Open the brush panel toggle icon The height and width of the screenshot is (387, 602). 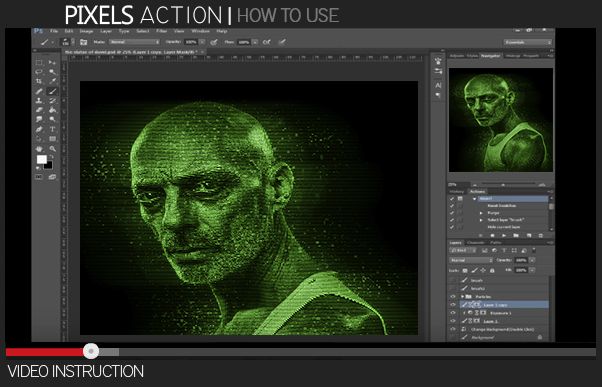83,42
